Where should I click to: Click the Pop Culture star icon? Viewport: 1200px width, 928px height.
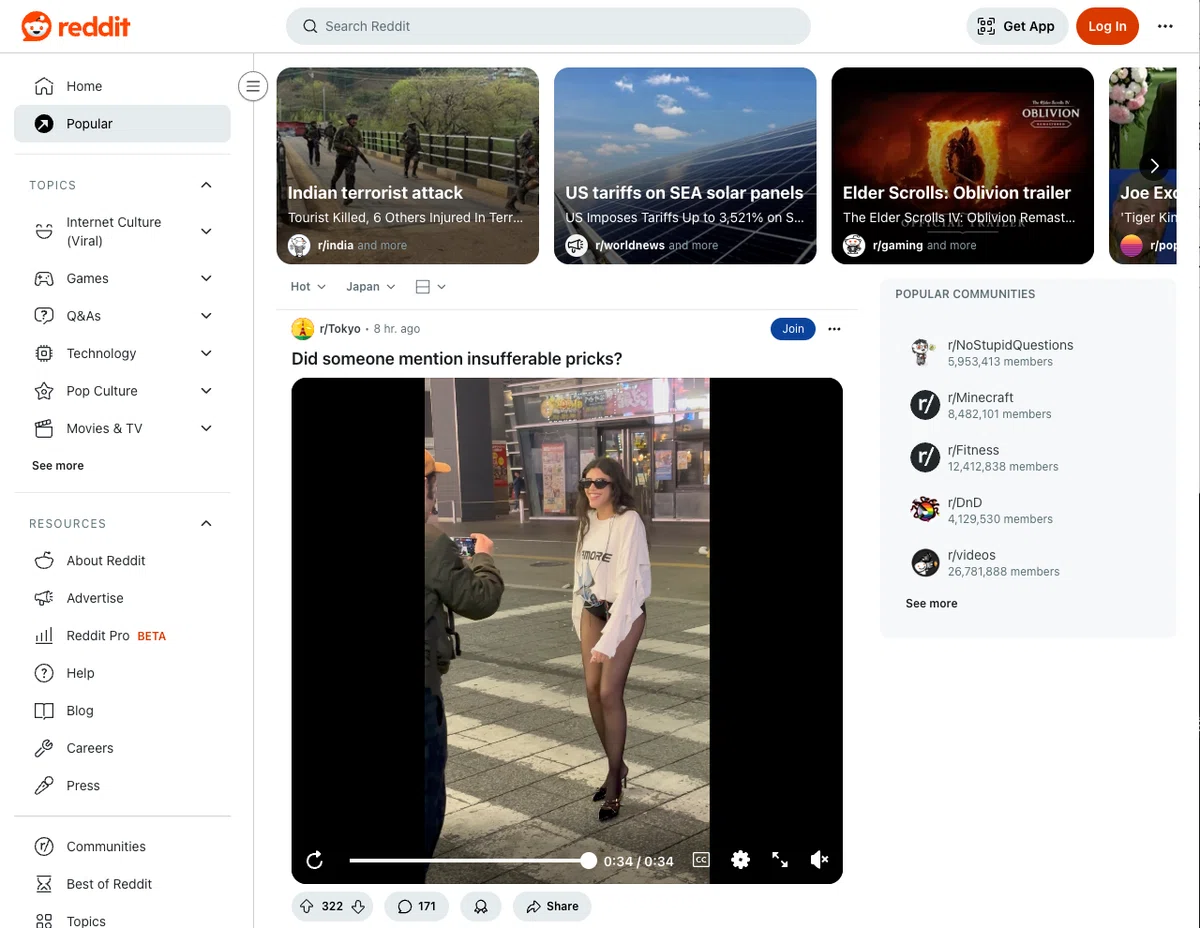coord(44,391)
